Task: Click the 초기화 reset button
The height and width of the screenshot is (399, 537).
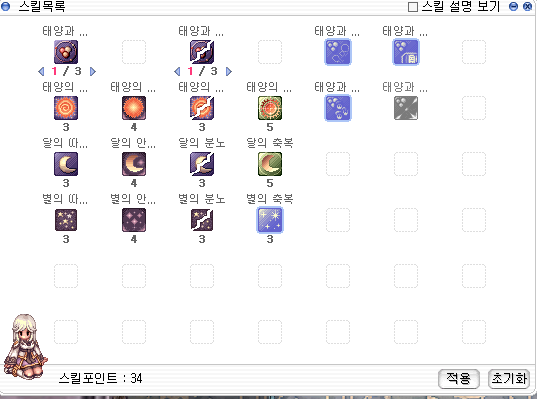Action: click(509, 379)
